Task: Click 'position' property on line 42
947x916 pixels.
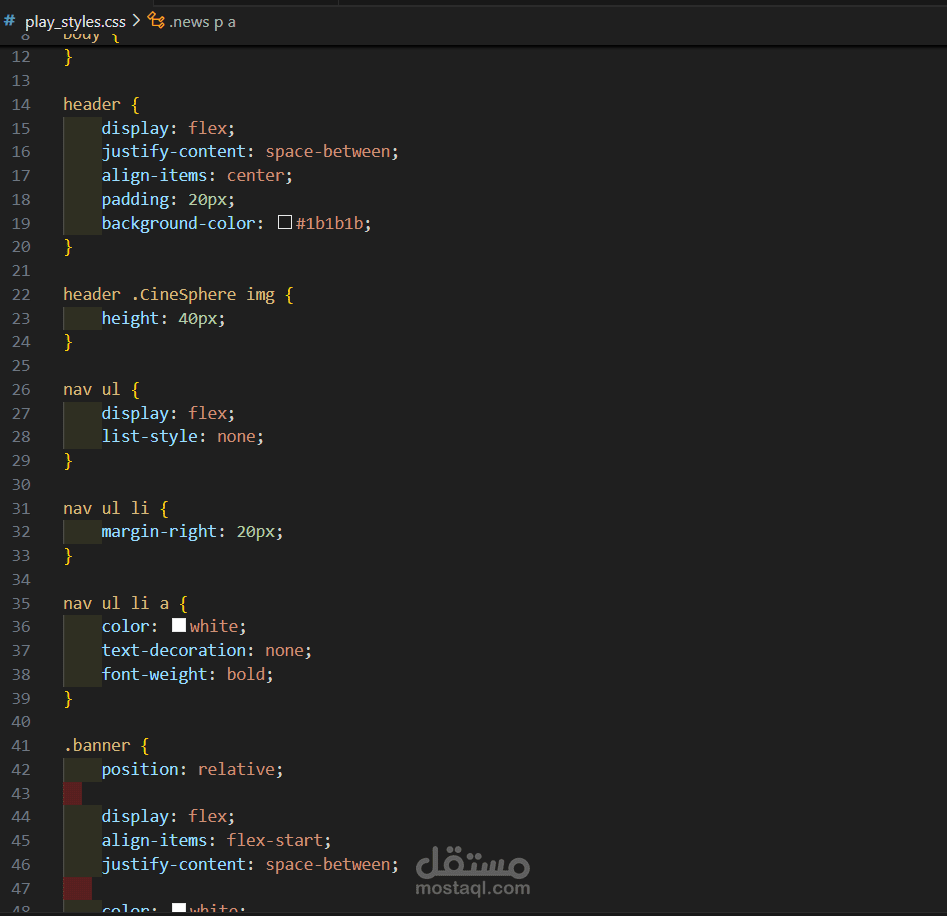Action: tap(140, 769)
